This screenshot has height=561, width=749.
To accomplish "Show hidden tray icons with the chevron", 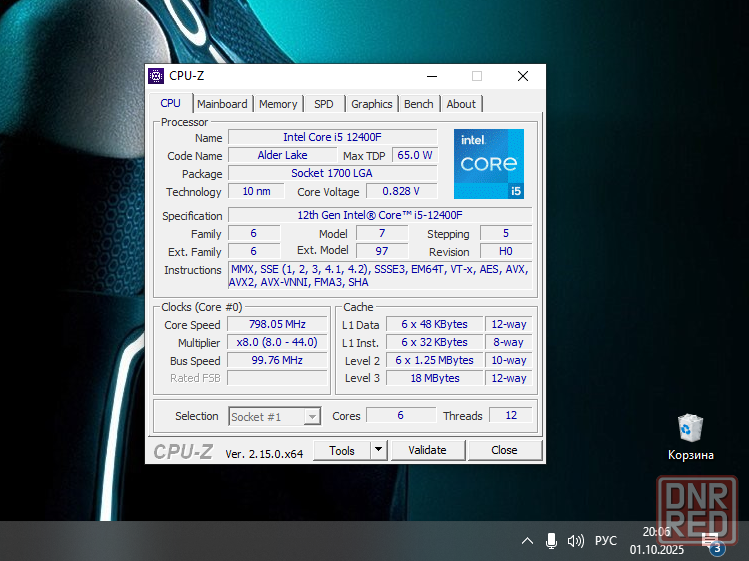I will (x=527, y=541).
